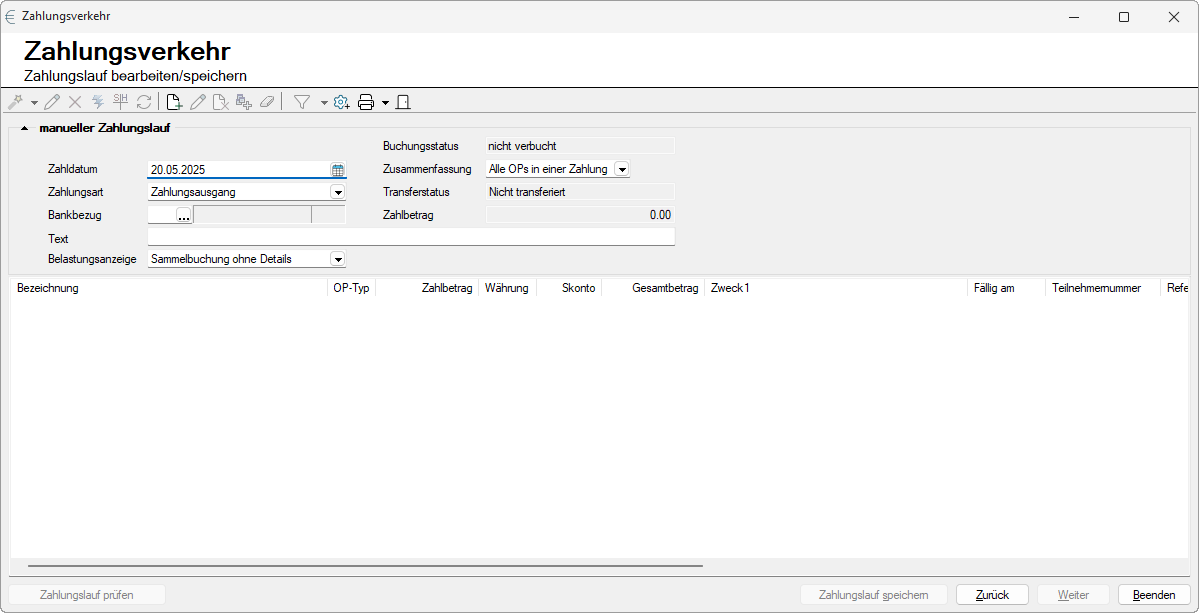1199x613 pixels.
Task: Open the print options dropdown arrow
Action: click(385, 102)
